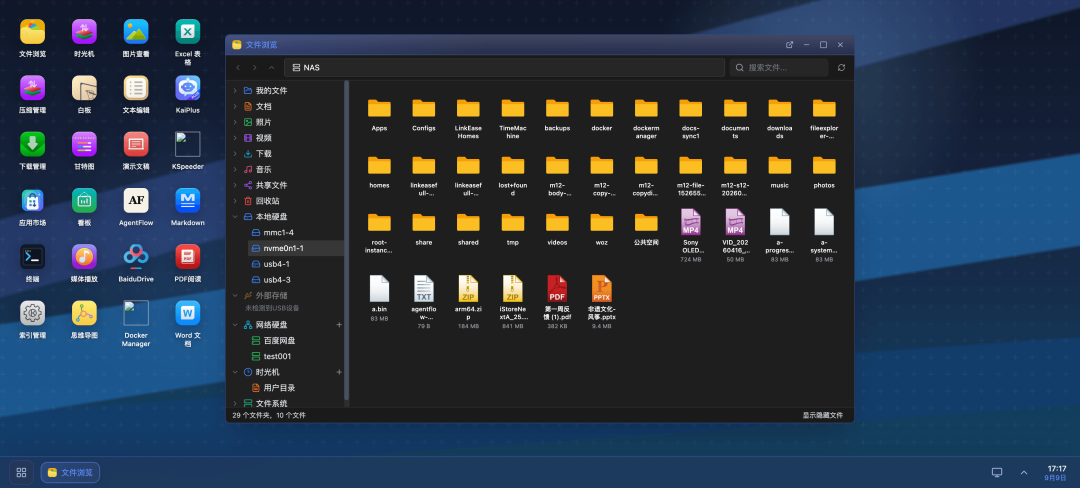Open the 下载管理 desktop app
This screenshot has width=1080, height=488.
[32, 145]
